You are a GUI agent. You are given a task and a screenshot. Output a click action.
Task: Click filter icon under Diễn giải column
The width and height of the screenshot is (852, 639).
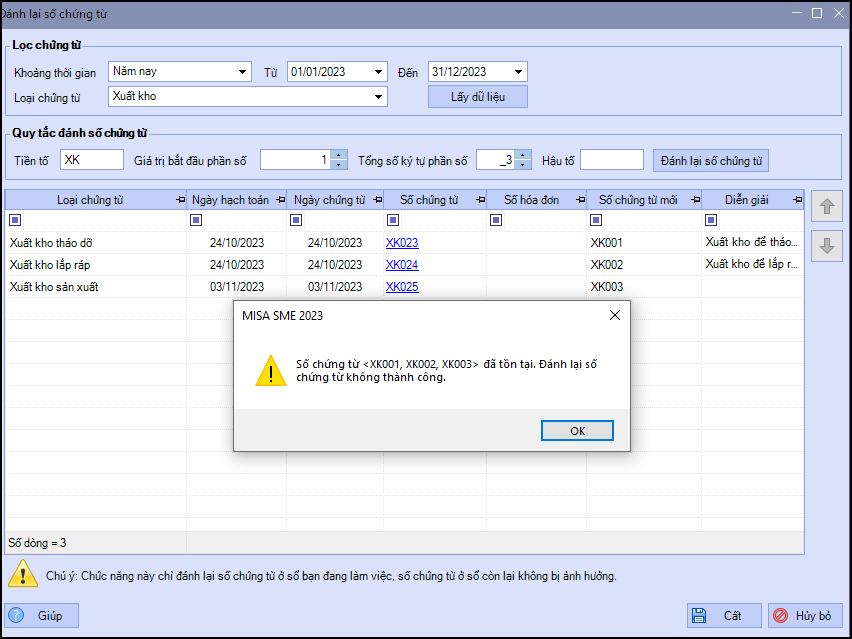pos(711,220)
